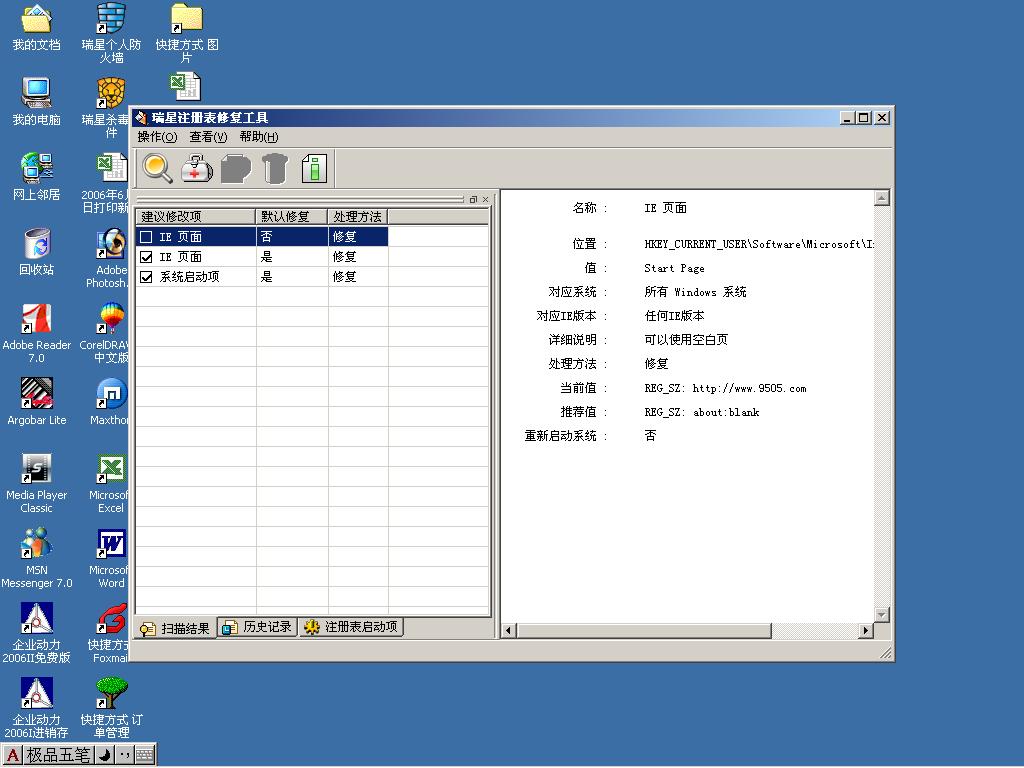This screenshot has width=1024, height=768.
Task: Click the red A input-method icon
Action: tap(12, 755)
